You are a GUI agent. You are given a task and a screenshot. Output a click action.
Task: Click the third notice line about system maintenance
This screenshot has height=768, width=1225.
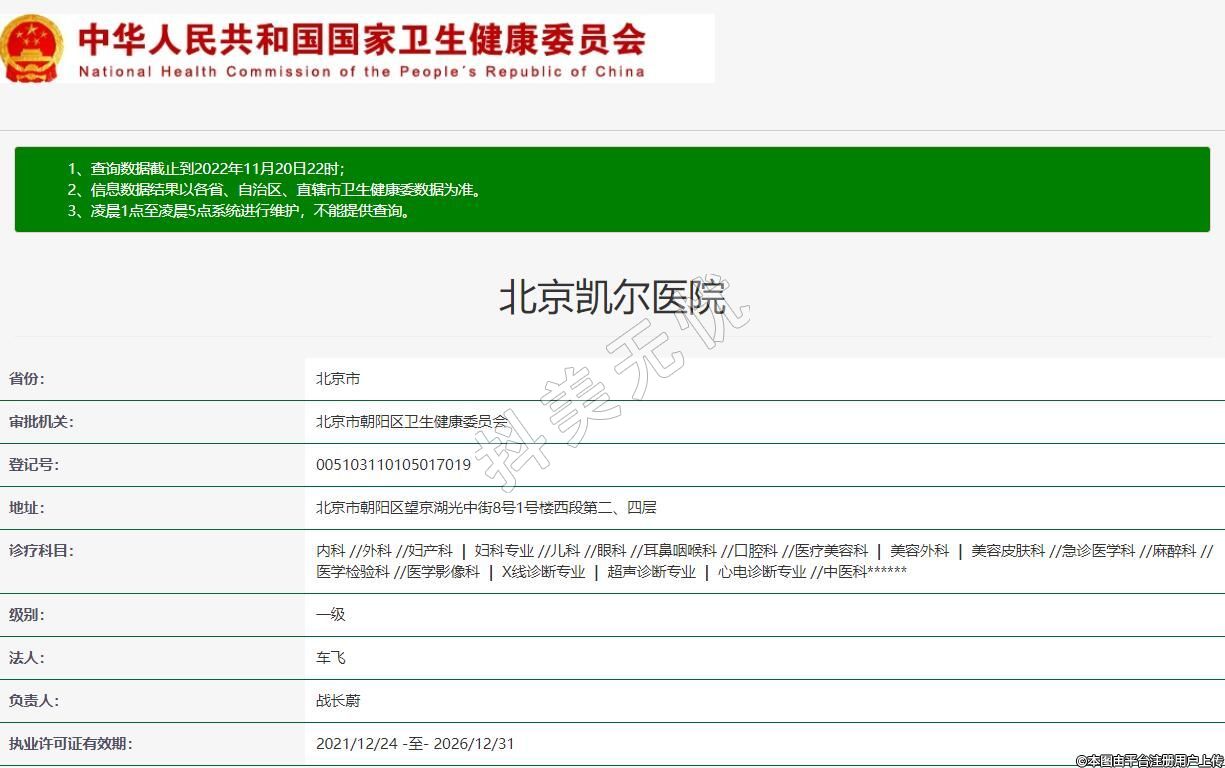pos(240,211)
